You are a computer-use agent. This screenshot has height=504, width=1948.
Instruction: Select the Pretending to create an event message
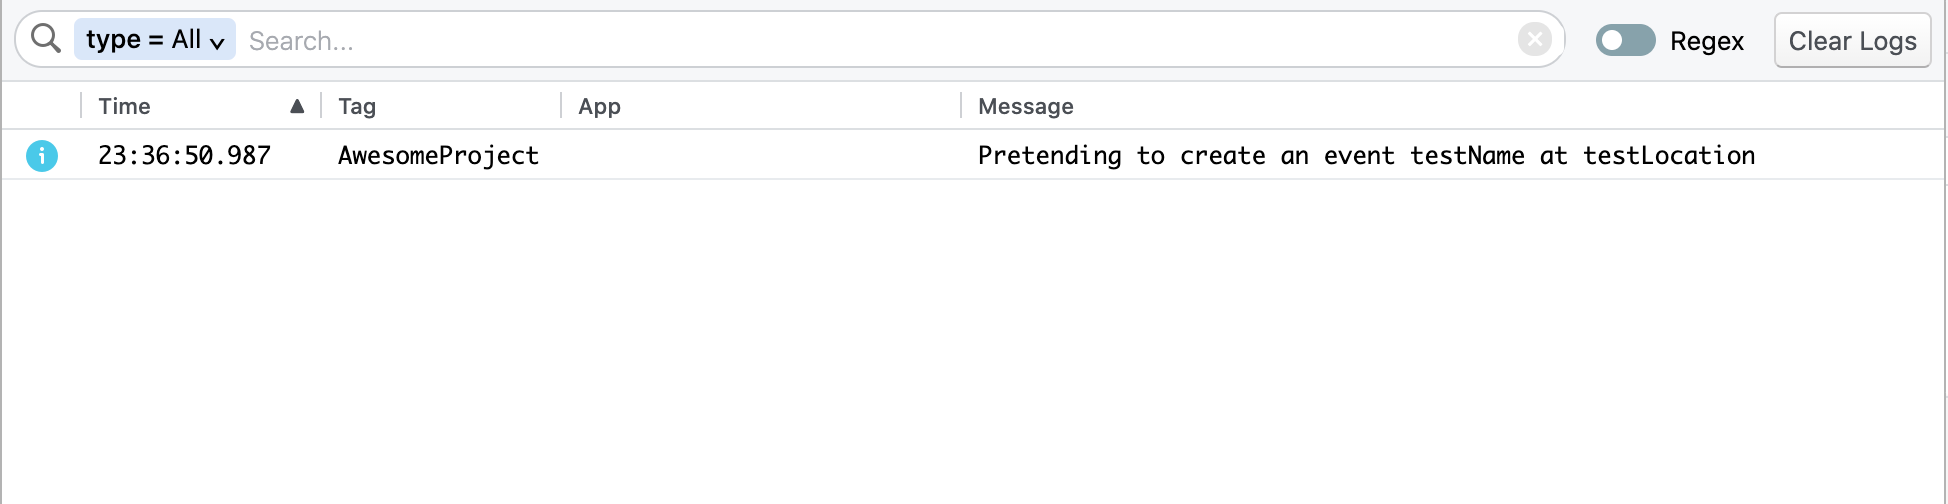coord(1365,156)
